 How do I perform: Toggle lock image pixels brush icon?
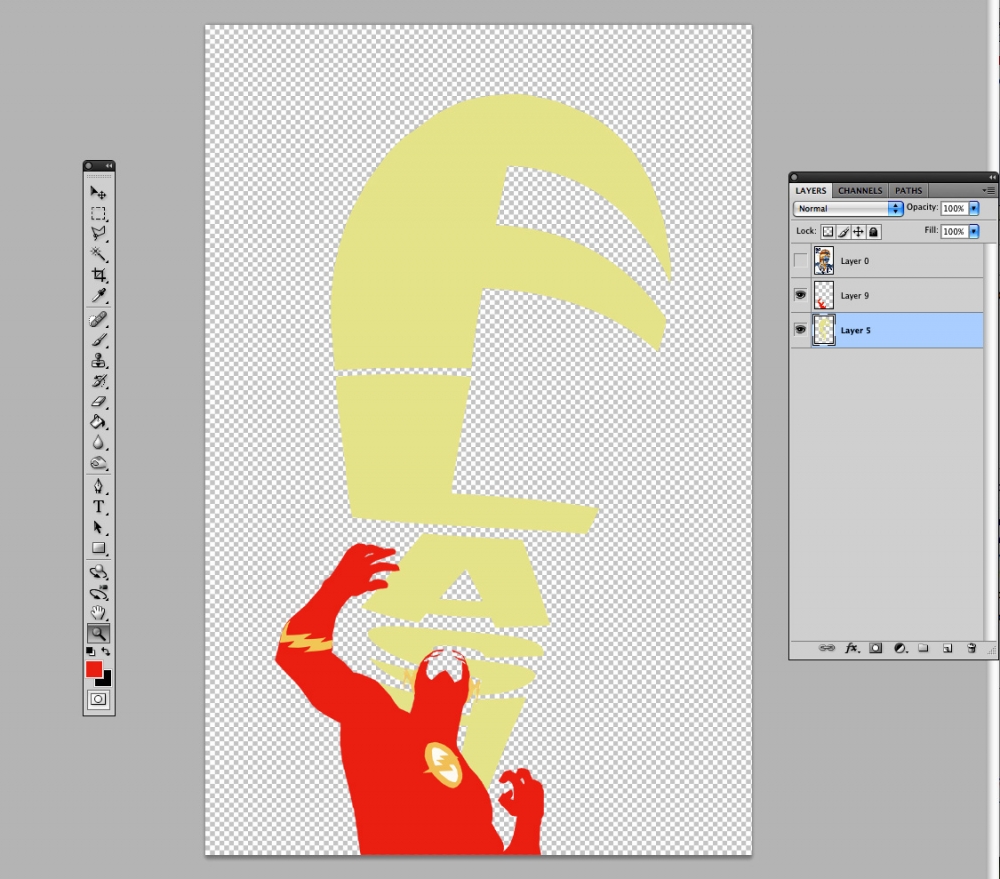pos(843,232)
